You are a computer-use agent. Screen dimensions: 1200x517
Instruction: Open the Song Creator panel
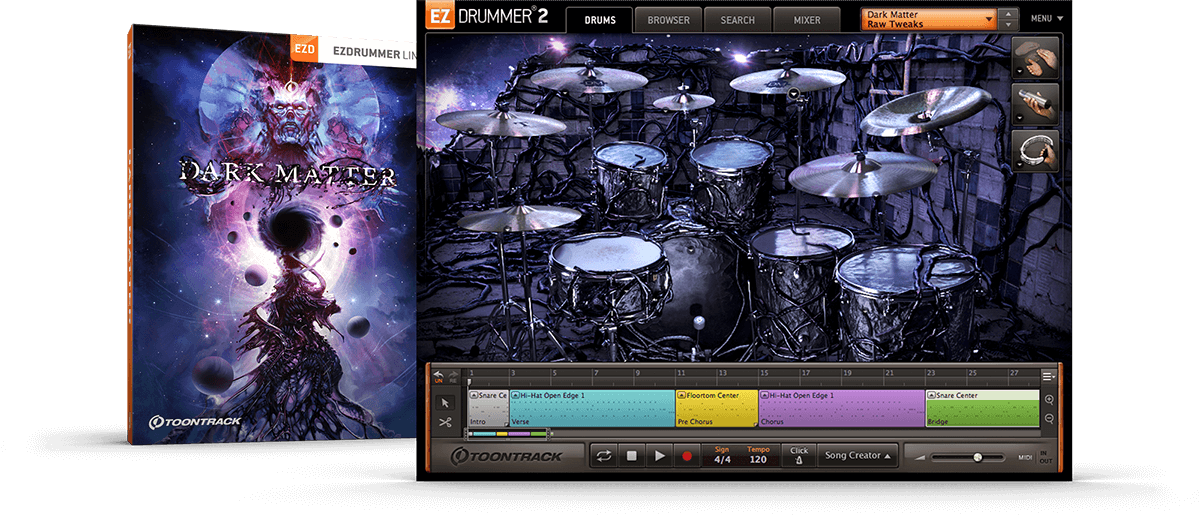pyautogui.click(x=858, y=455)
